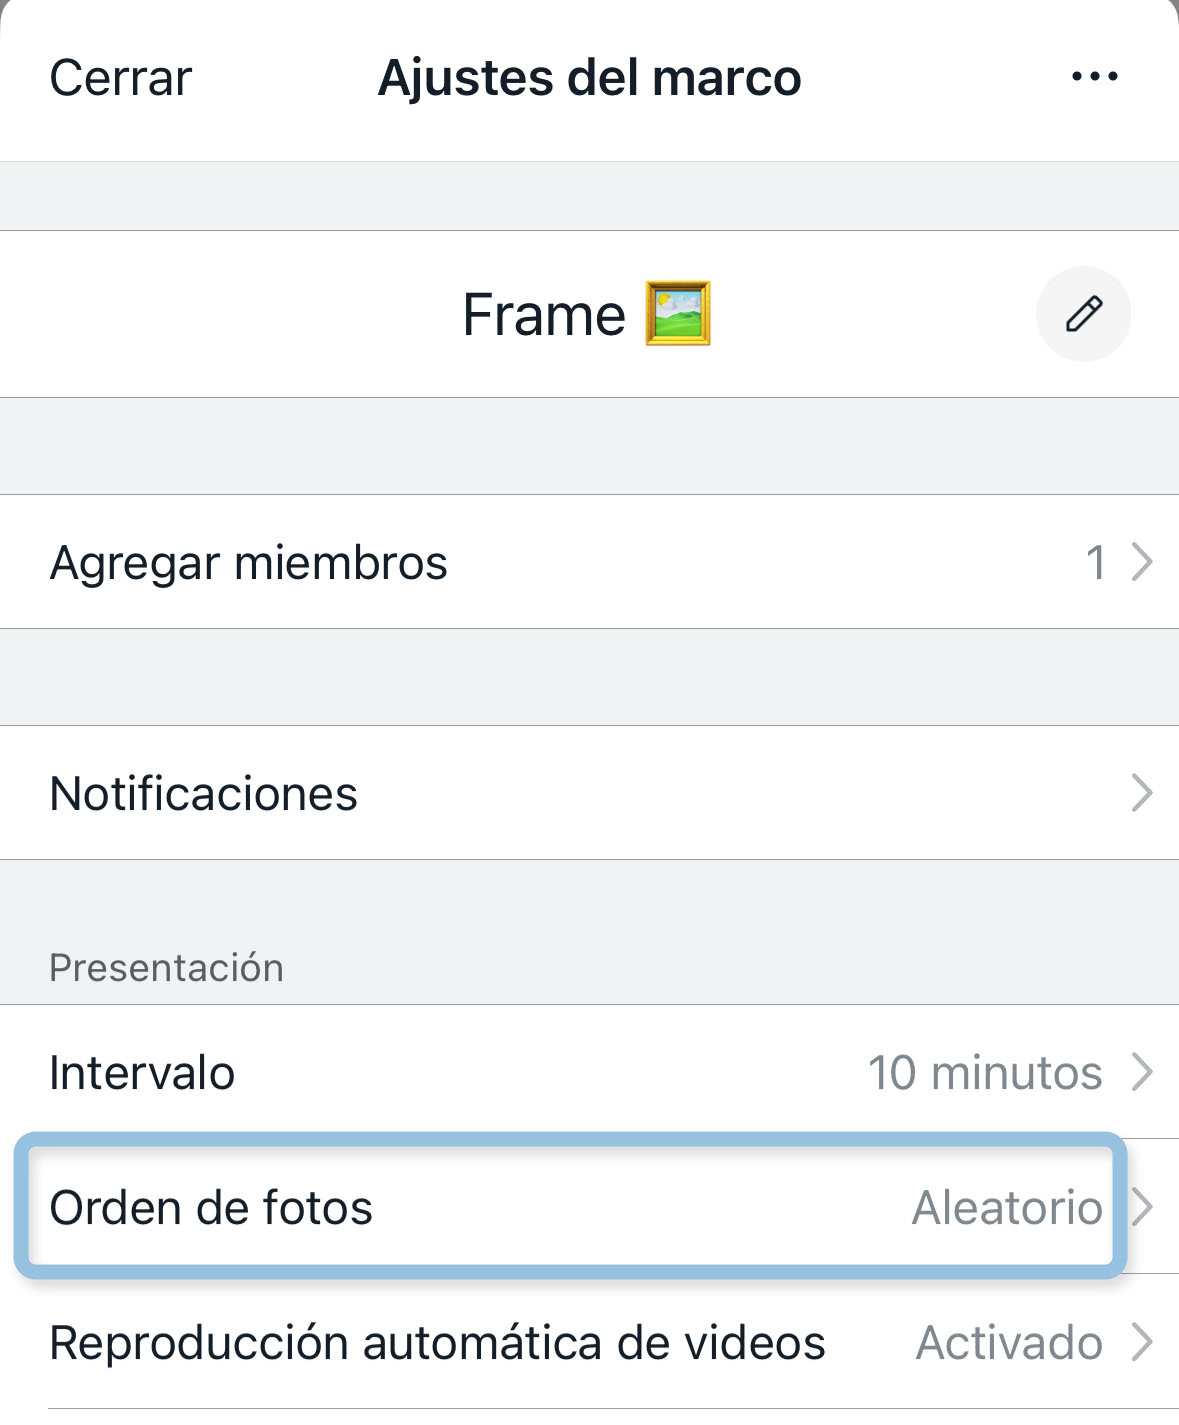Tap the pencil icon to rename frame

tap(1083, 314)
